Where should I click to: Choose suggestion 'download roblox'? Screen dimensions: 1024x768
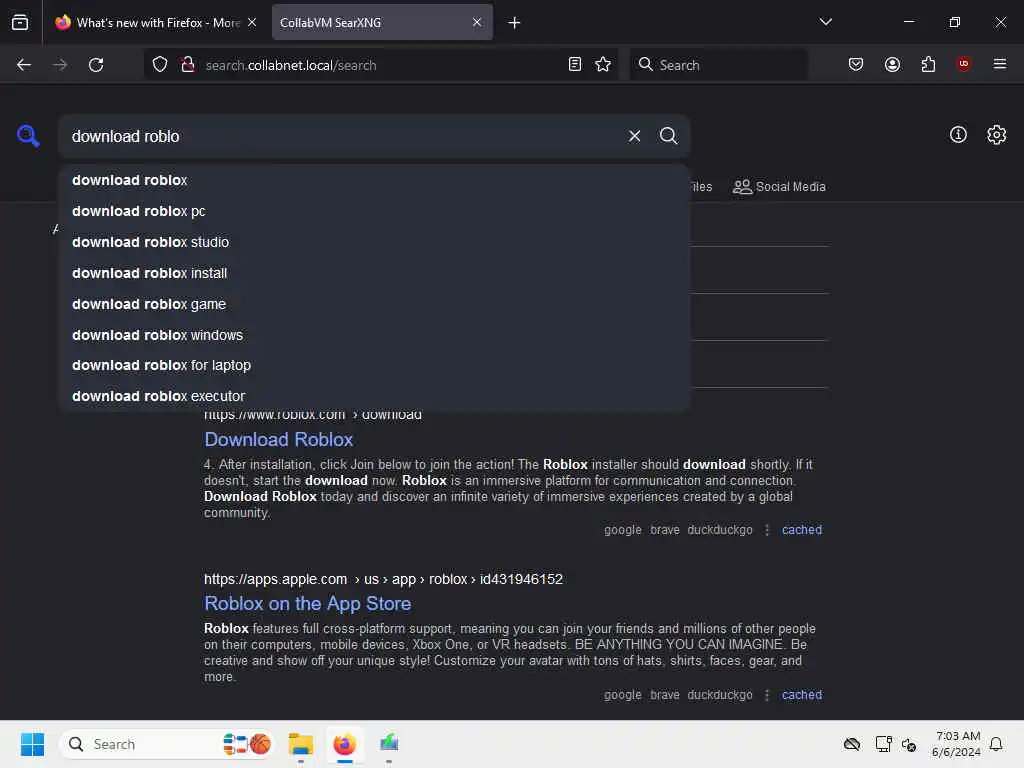[x=374, y=180]
